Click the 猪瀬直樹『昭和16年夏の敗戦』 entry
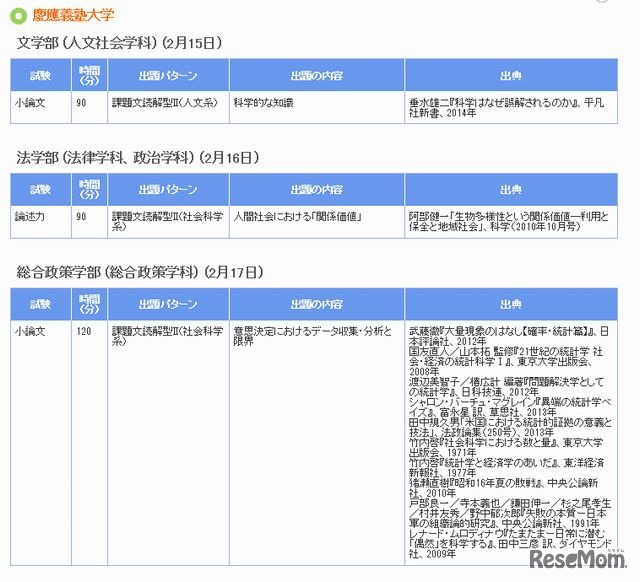640x582 pixels. [x=504, y=488]
